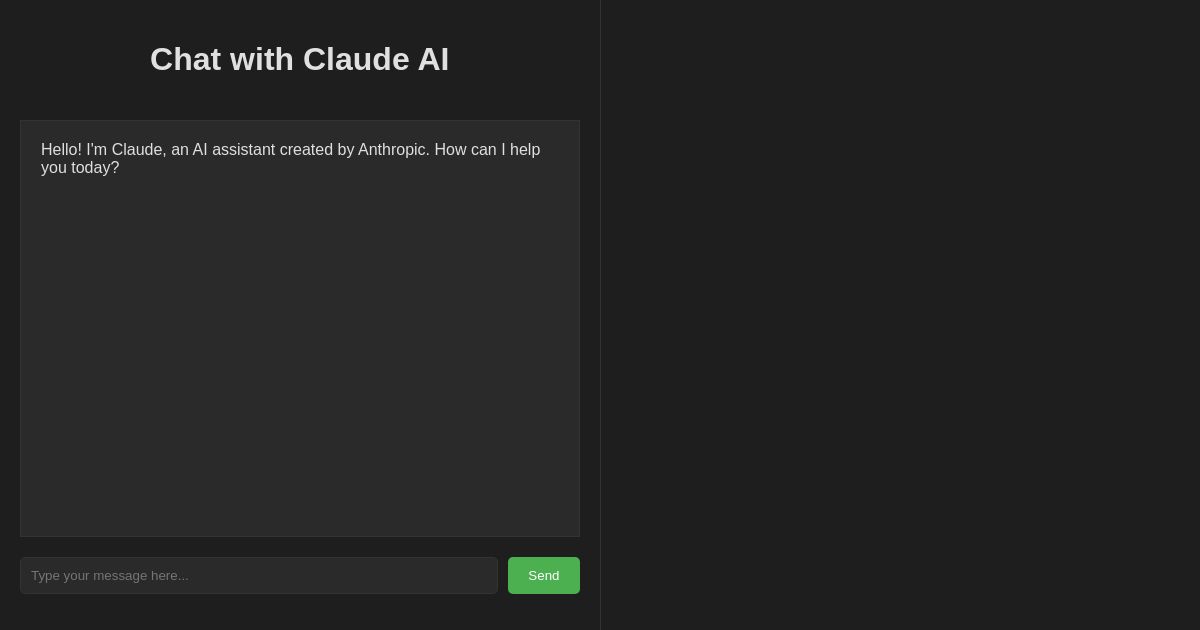Place cursor in the message composer
Viewport: 1200px width, 630px height.
(258, 575)
